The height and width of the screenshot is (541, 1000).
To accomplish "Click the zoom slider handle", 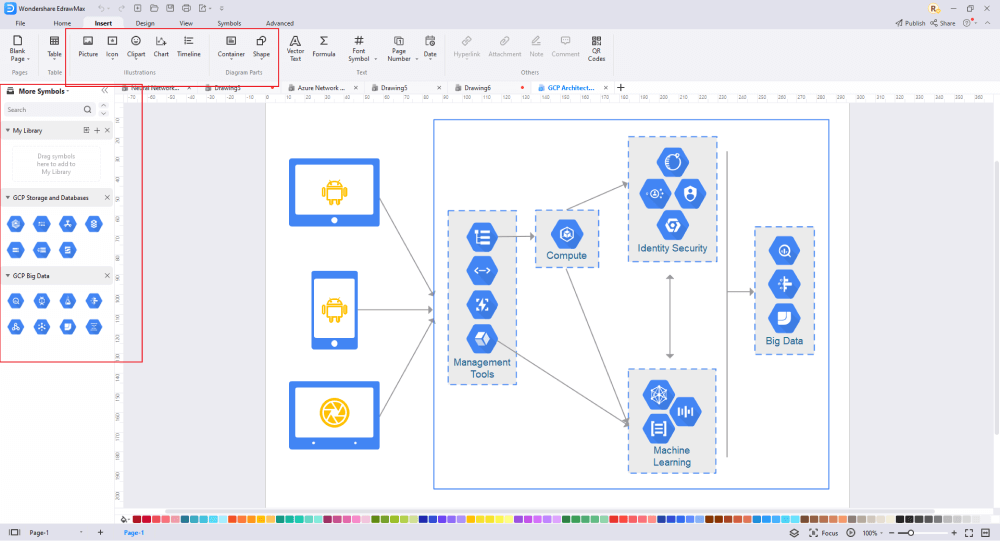I will [x=911, y=533].
